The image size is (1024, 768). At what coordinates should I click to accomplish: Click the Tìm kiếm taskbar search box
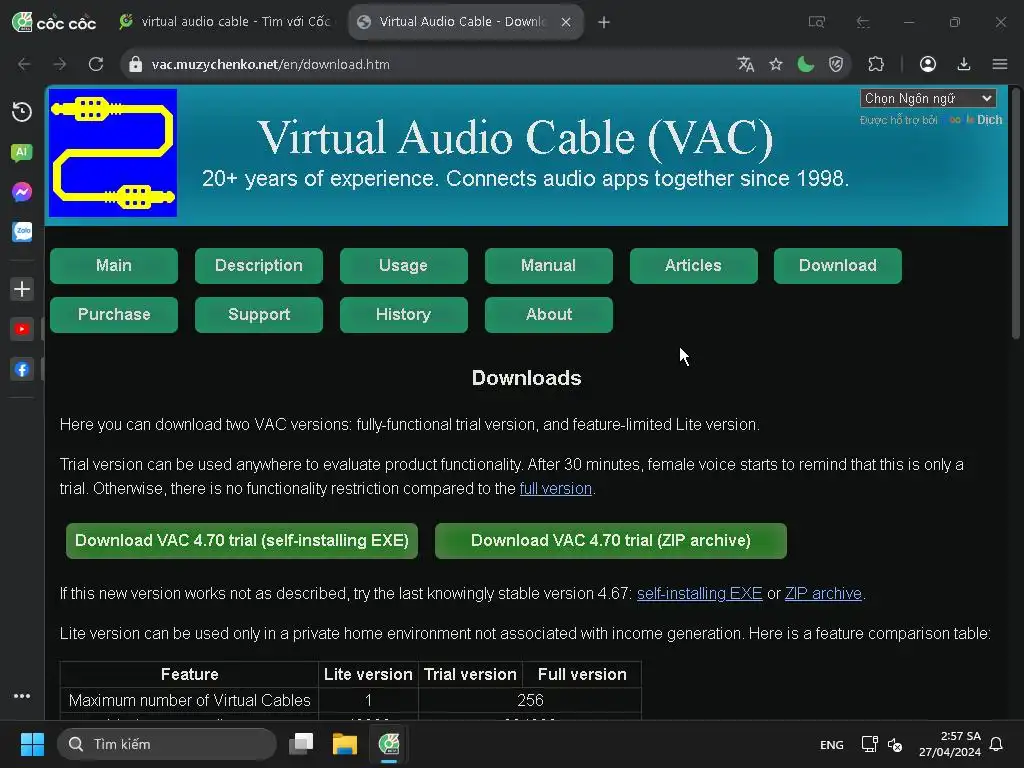167,744
